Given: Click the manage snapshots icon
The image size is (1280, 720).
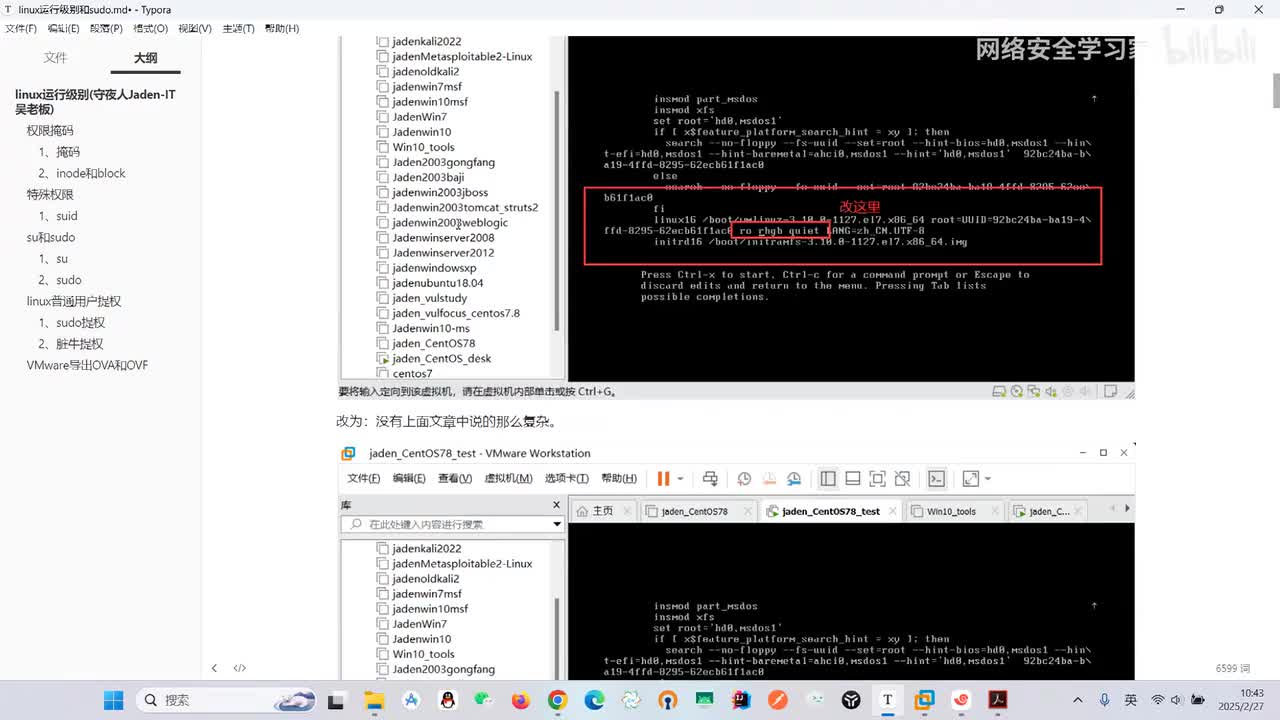Looking at the screenshot, I should click(794, 479).
